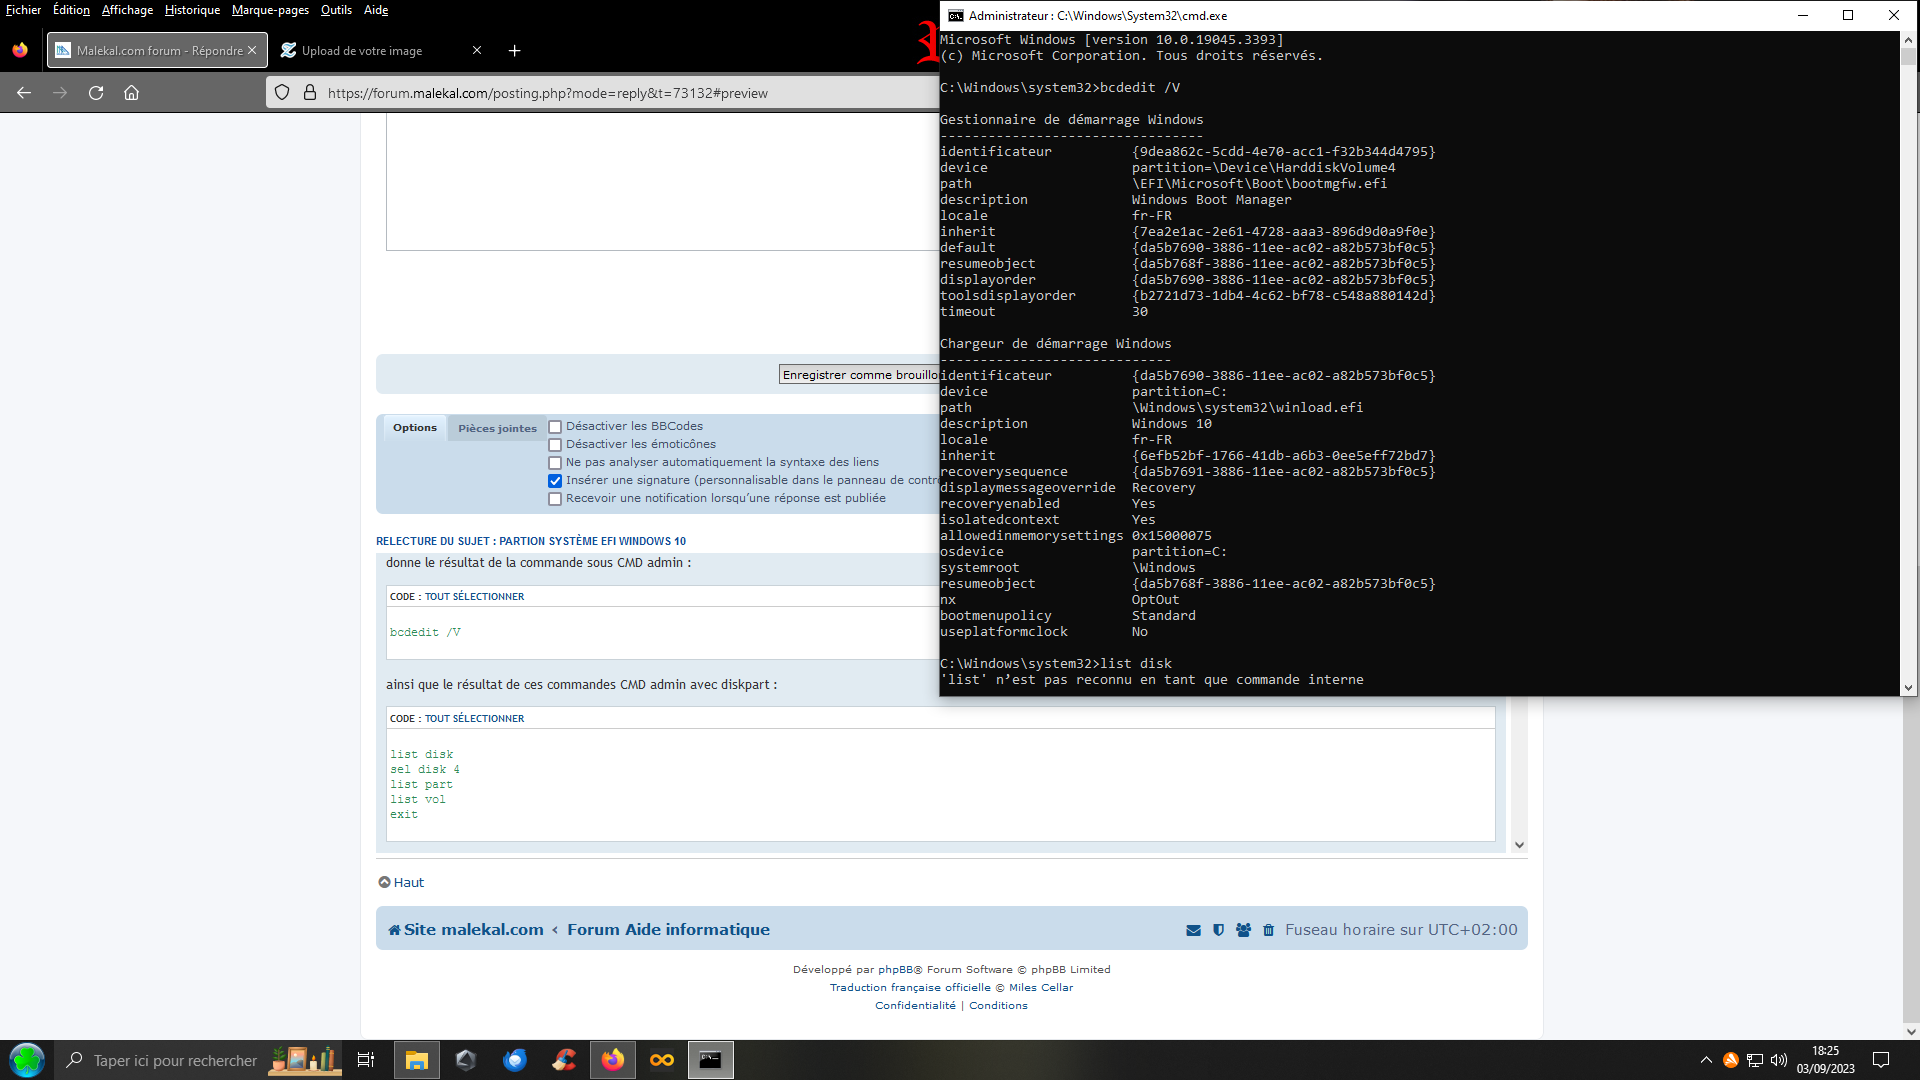Switch to Pièces jointes tab
Image resolution: width=1920 pixels, height=1080 pixels.
point(497,428)
